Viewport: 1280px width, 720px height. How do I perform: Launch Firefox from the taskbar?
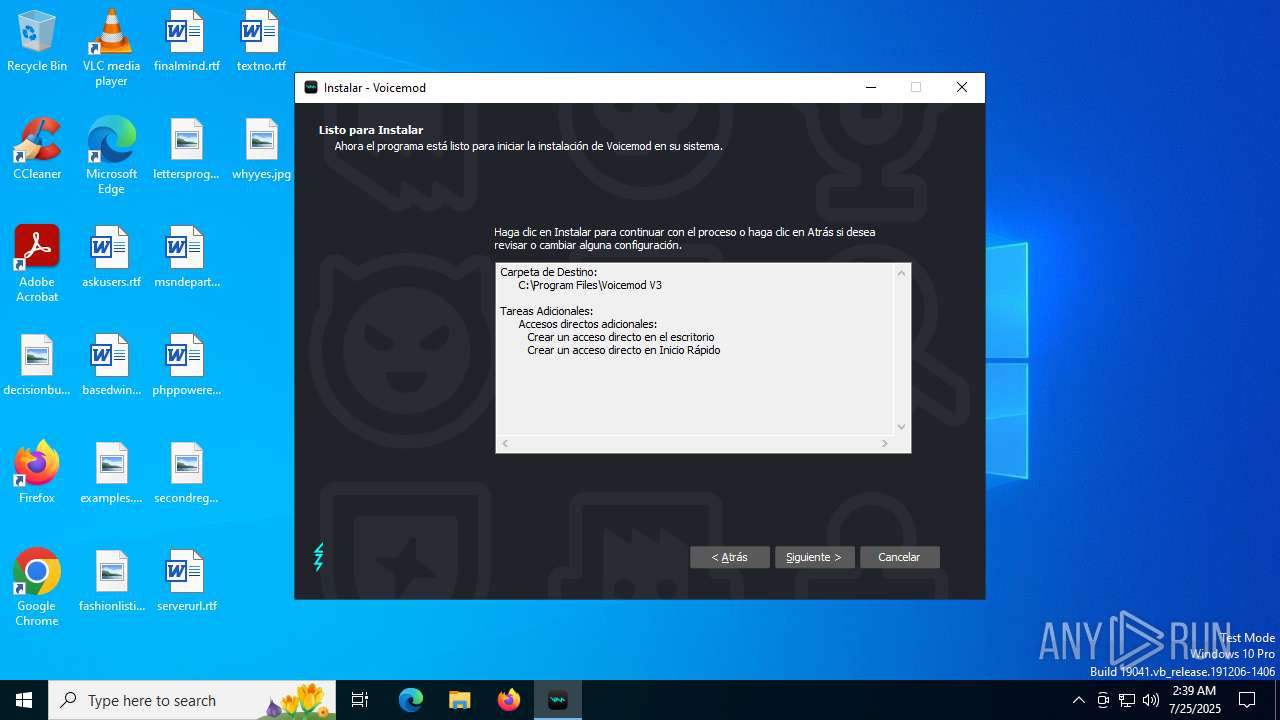click(x=509, y=700)
